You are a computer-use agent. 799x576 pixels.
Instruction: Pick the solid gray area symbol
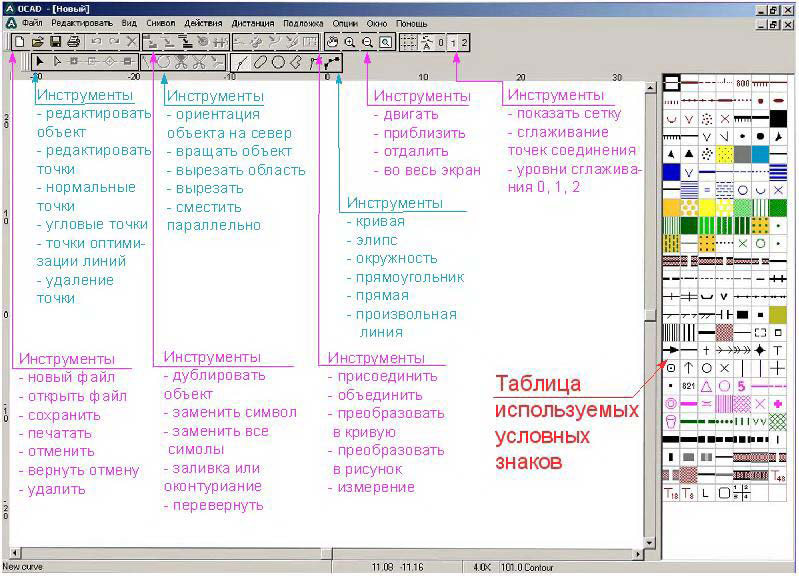(x=742, y=154)
